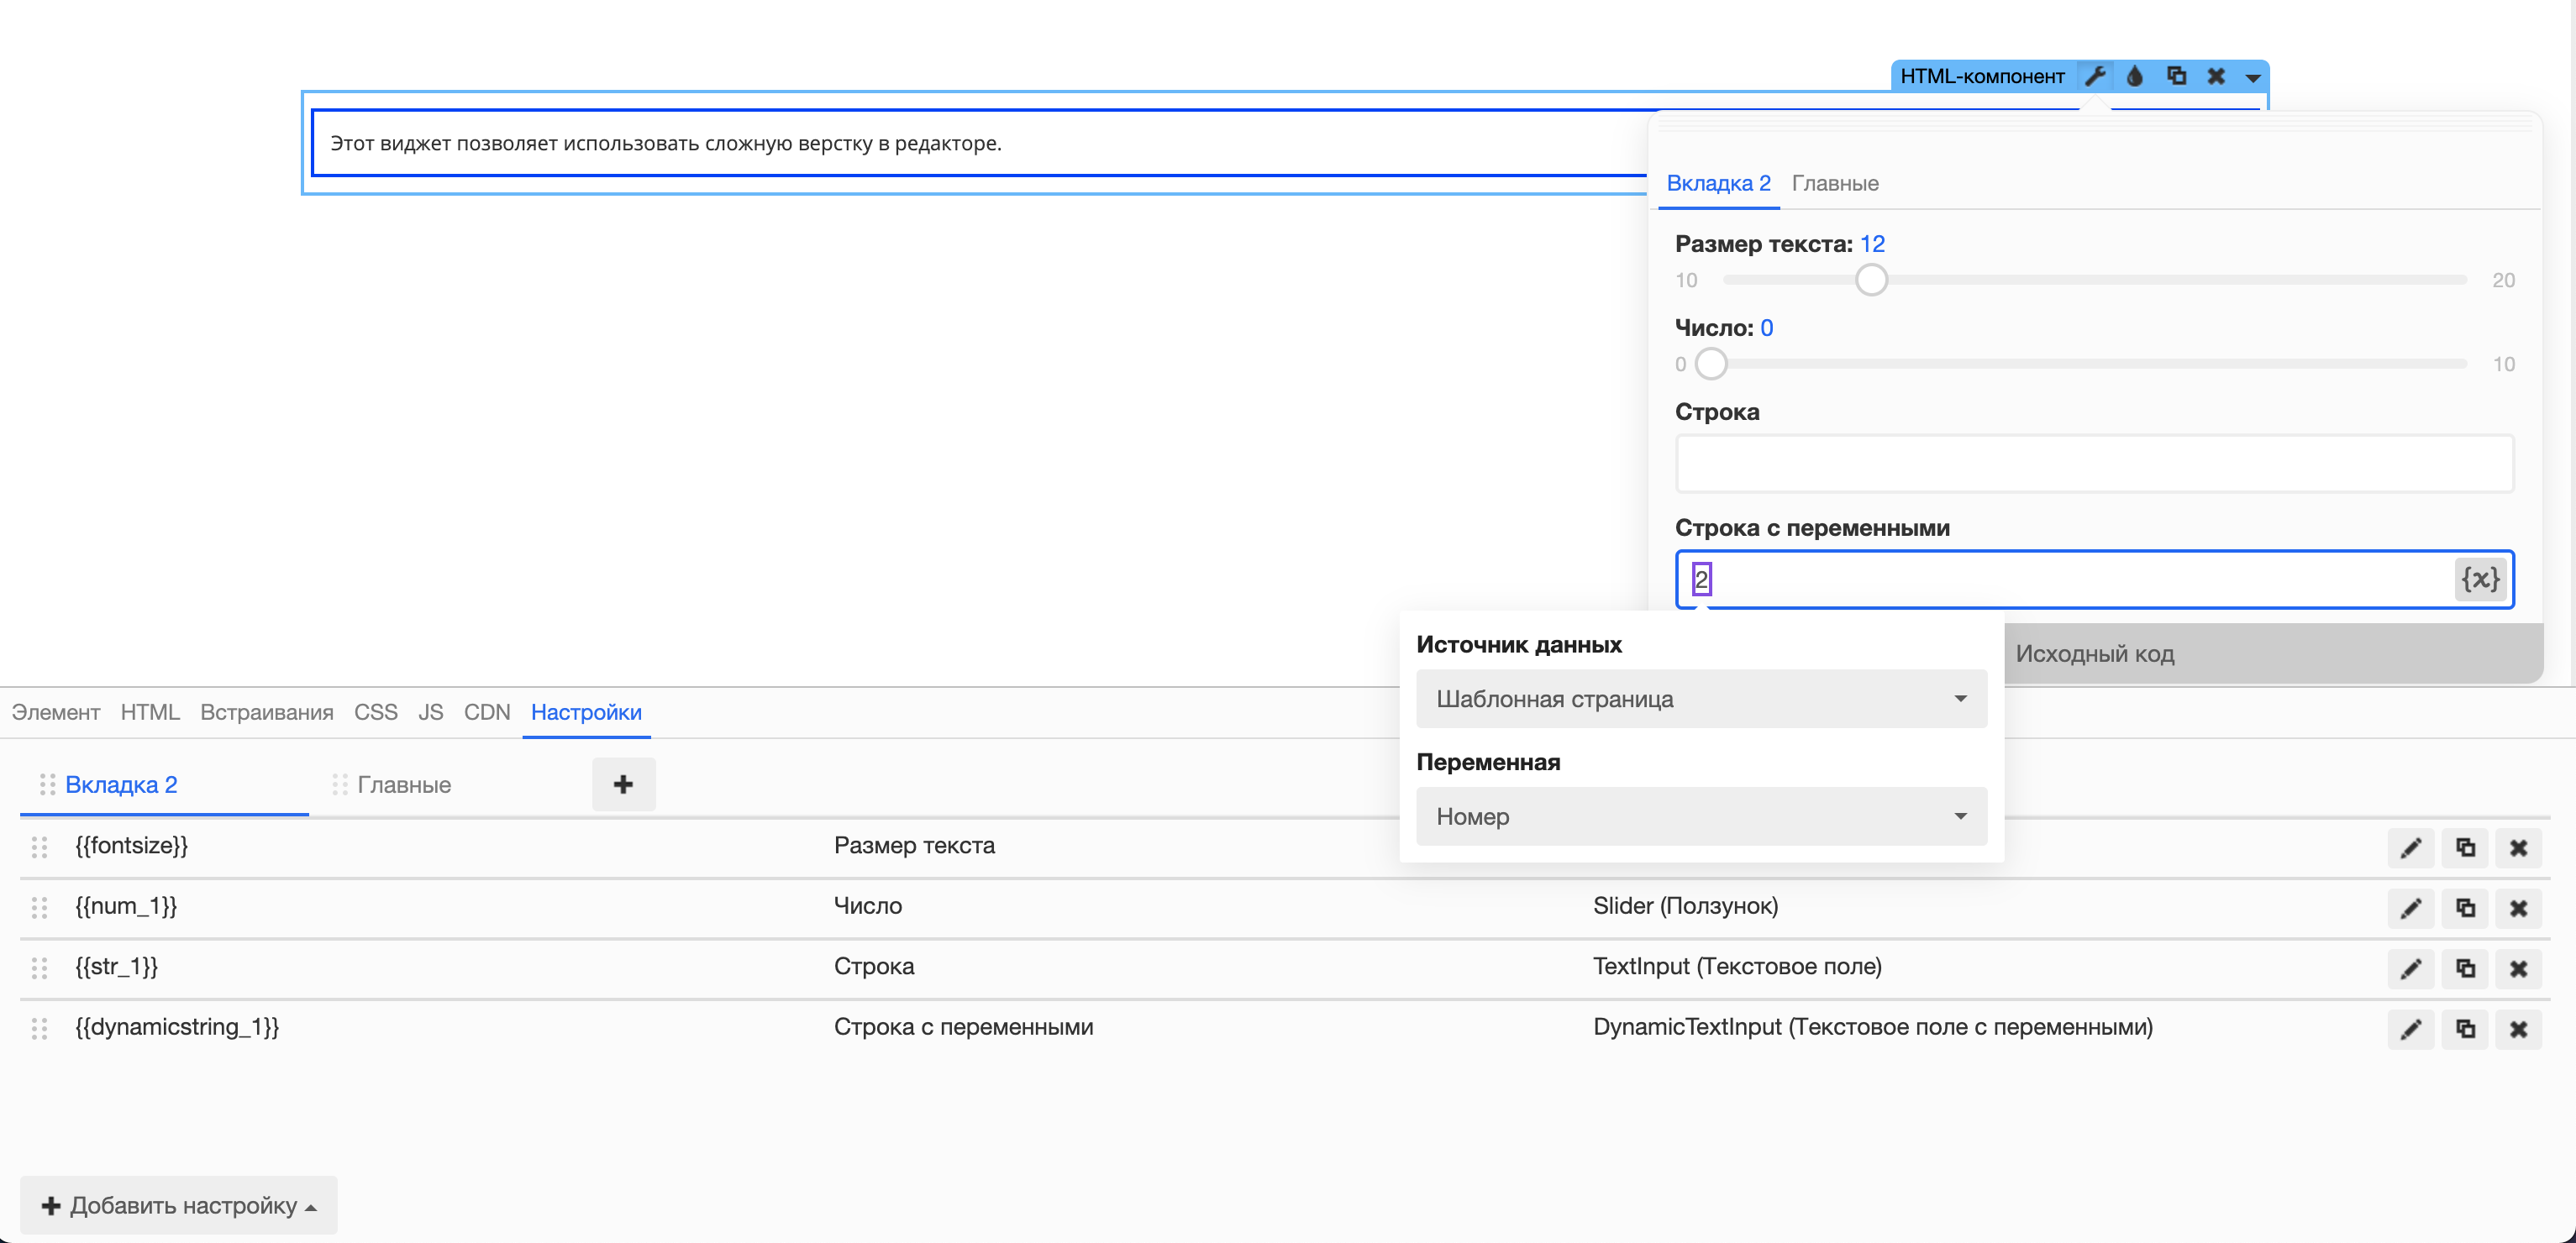The width and height of the screenshot is (2576, 1243).
Task: Remove the {{str_1}} setting
Action: tap(2518, 968)
